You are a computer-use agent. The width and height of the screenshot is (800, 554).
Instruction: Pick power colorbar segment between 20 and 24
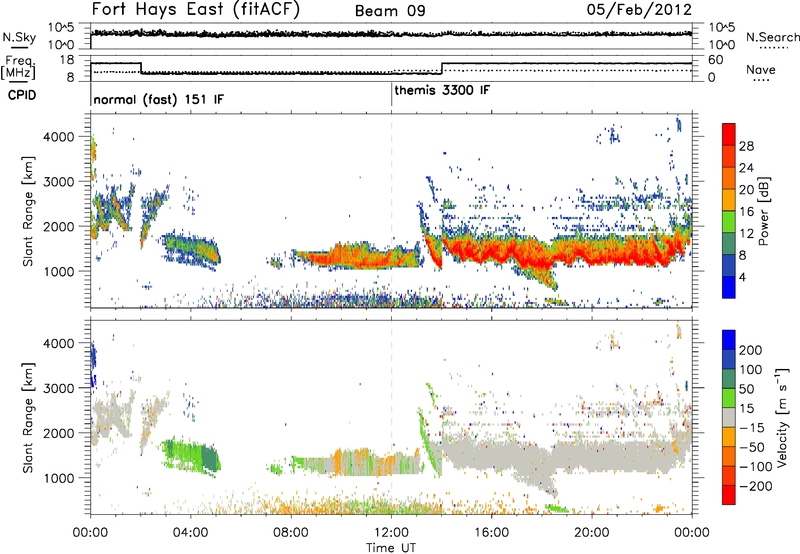click(729, 178)
